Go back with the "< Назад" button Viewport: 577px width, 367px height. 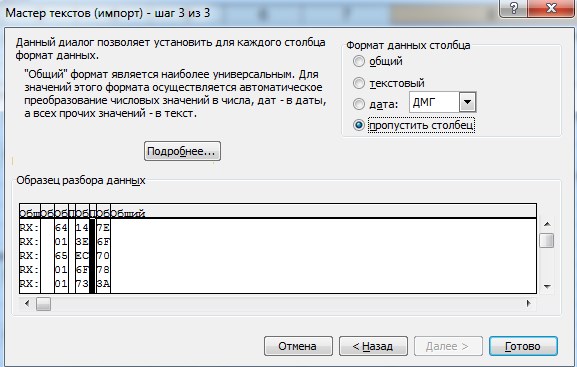point(373,346)
